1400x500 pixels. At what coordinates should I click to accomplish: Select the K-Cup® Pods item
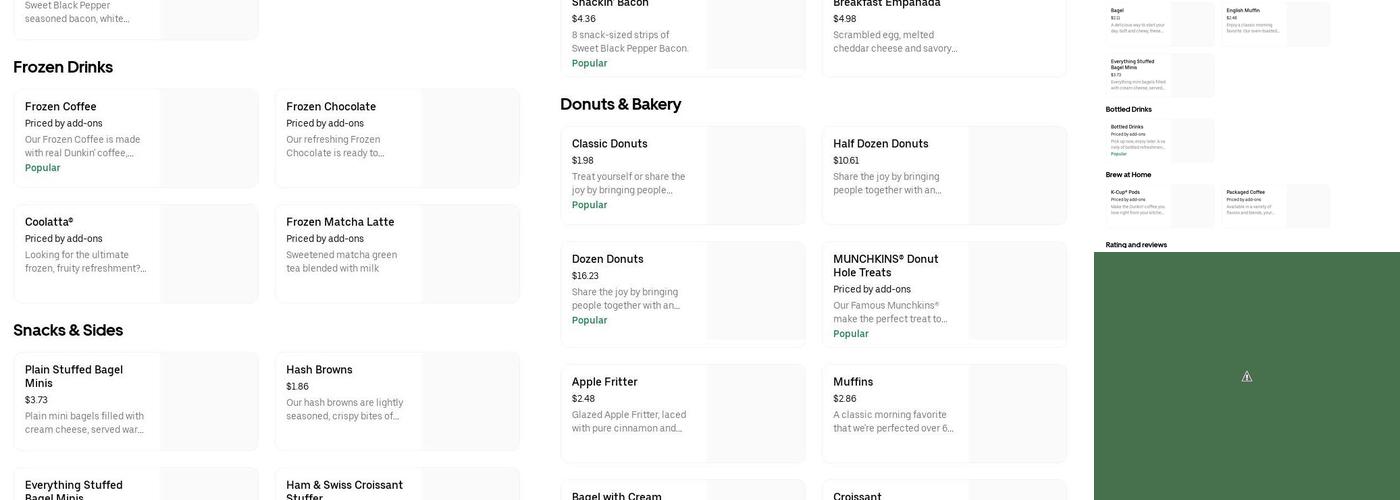pos(1137,205)
